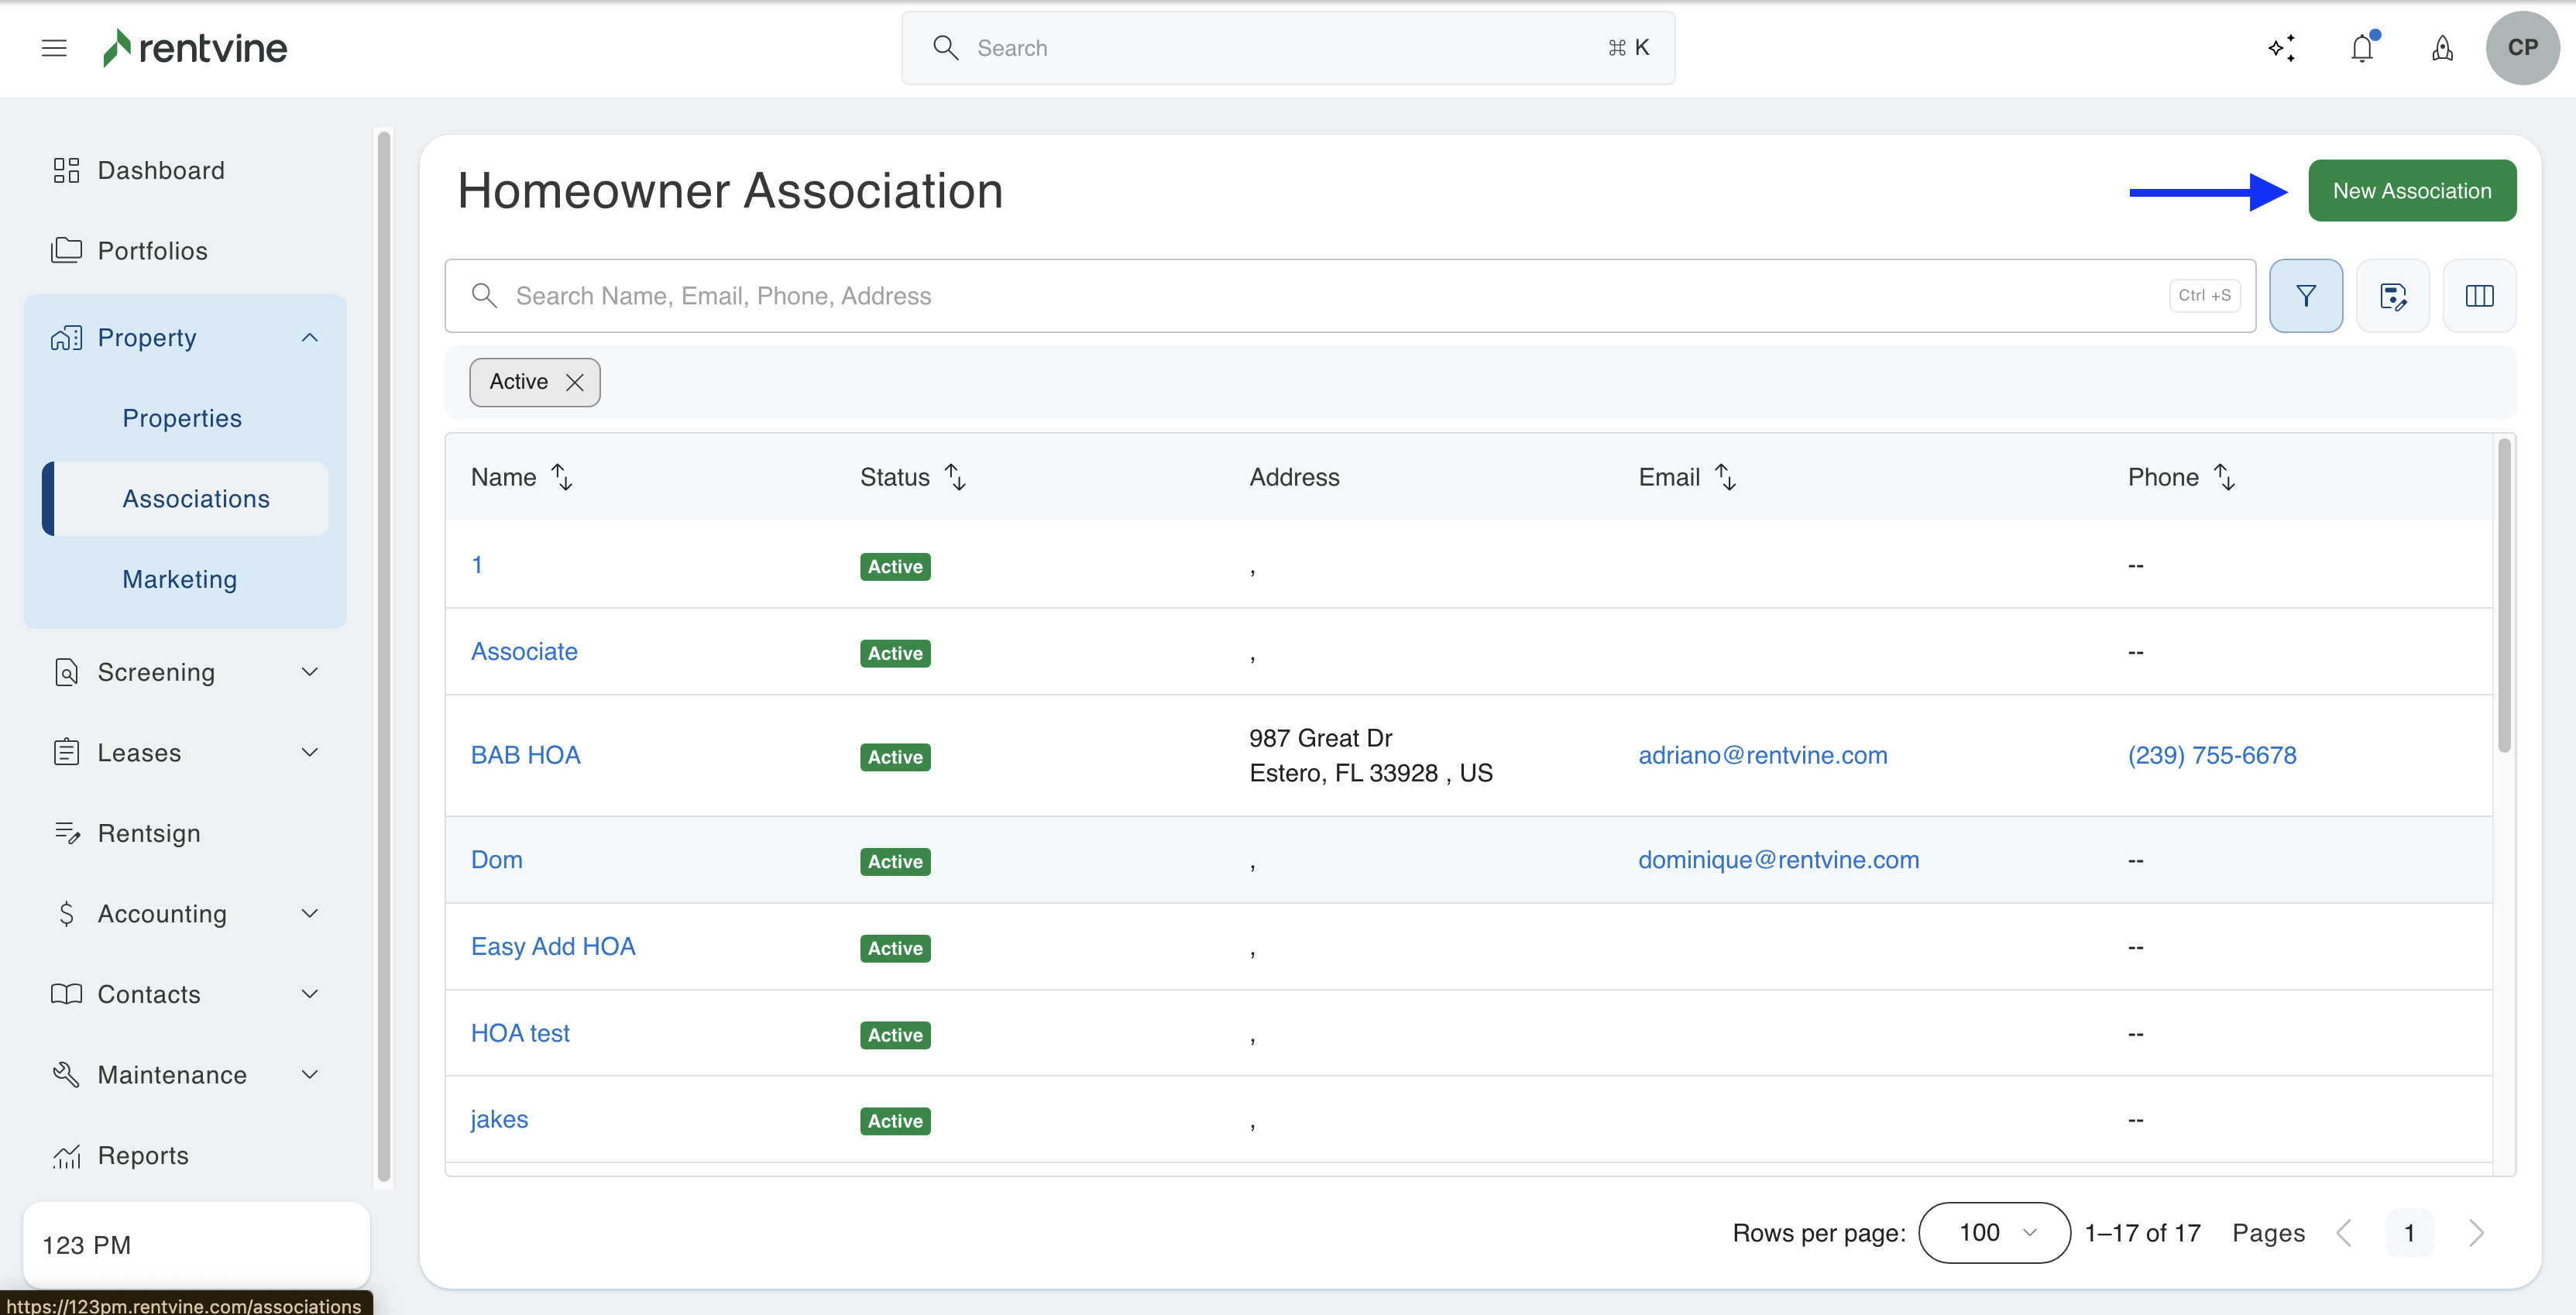Remove the Active filter chip
This screenshot has height=1315, width=2576.
pos(575,383)
